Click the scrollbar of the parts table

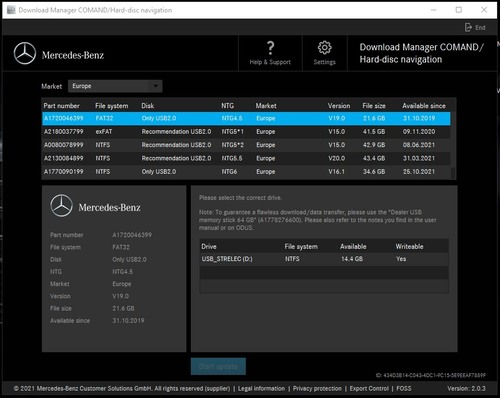[x=453, y=146]
